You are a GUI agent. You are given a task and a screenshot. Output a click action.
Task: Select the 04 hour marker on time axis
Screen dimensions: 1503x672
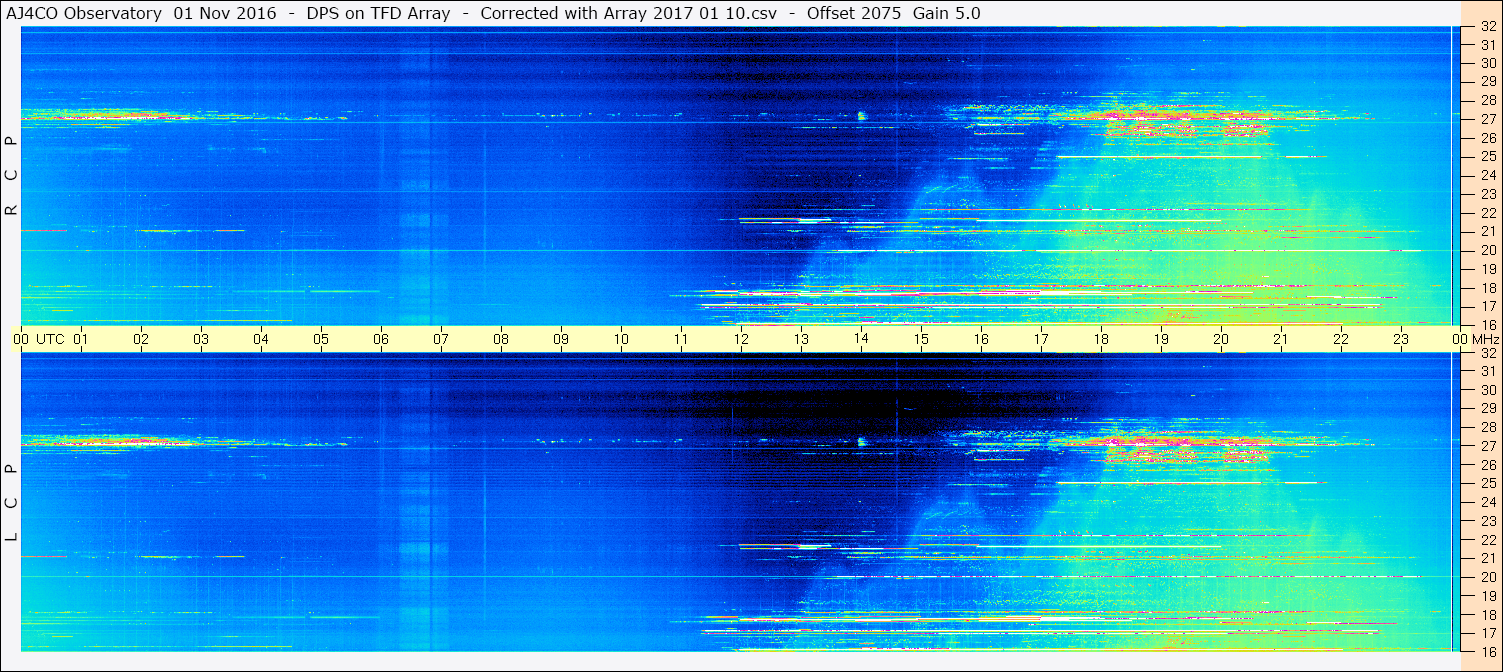click(x=261, y=339)
